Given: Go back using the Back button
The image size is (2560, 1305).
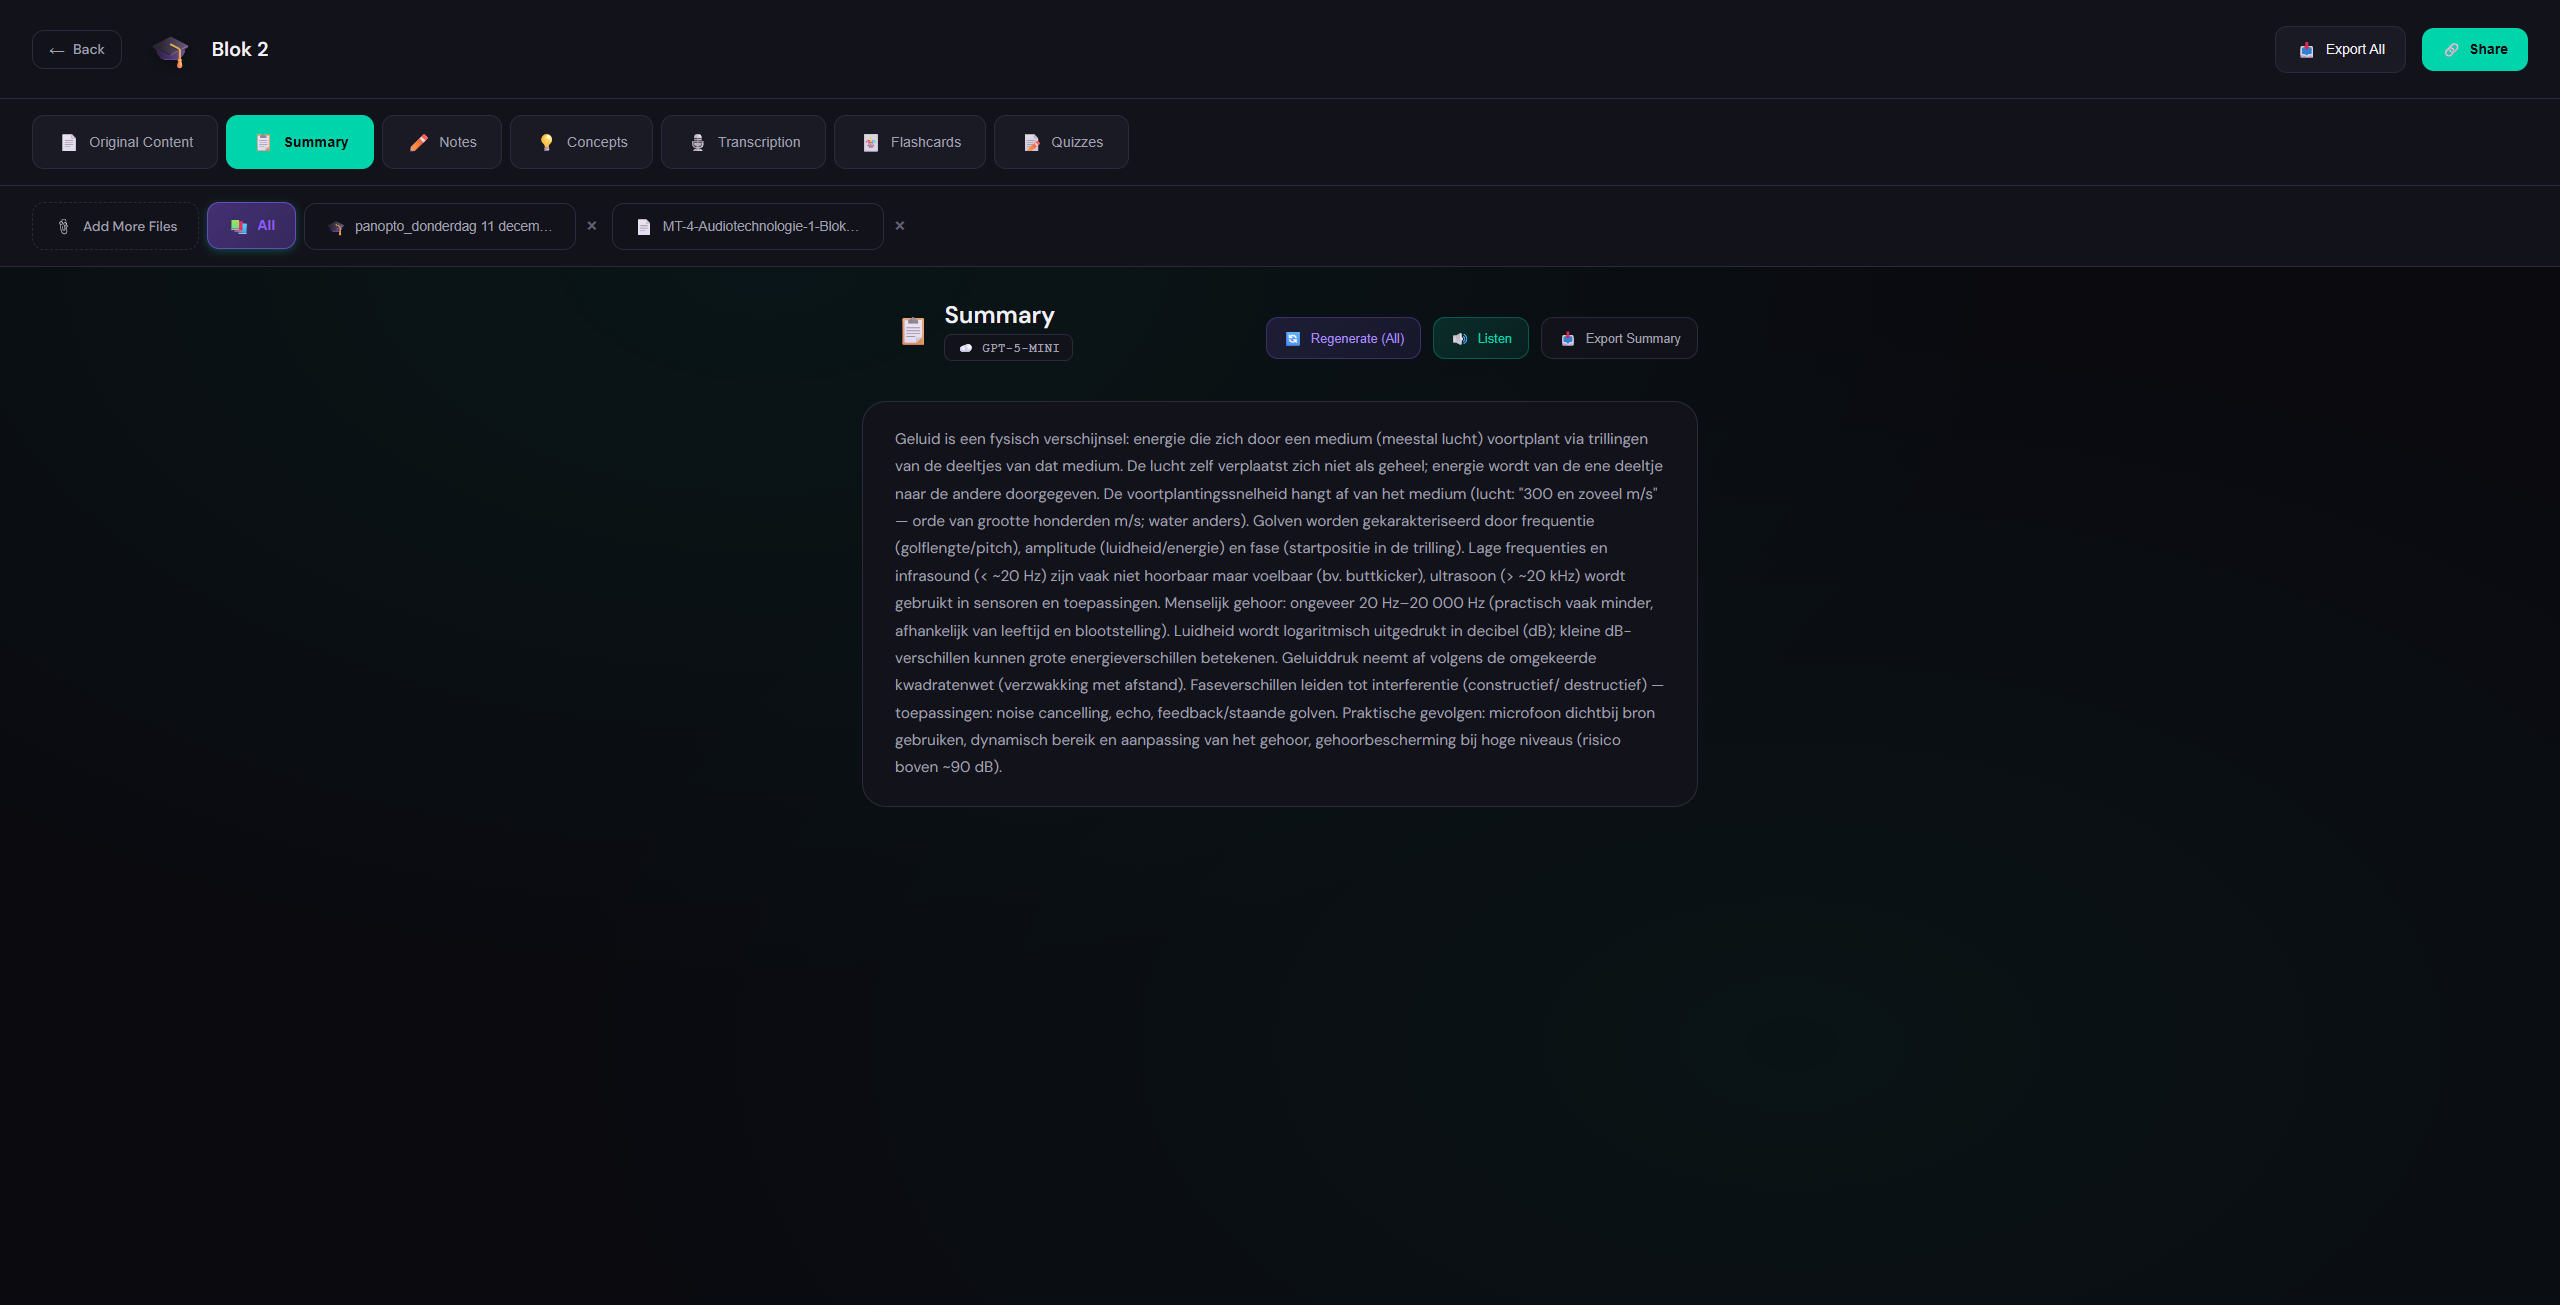Looking at the screenshot, I should point(77,50).
